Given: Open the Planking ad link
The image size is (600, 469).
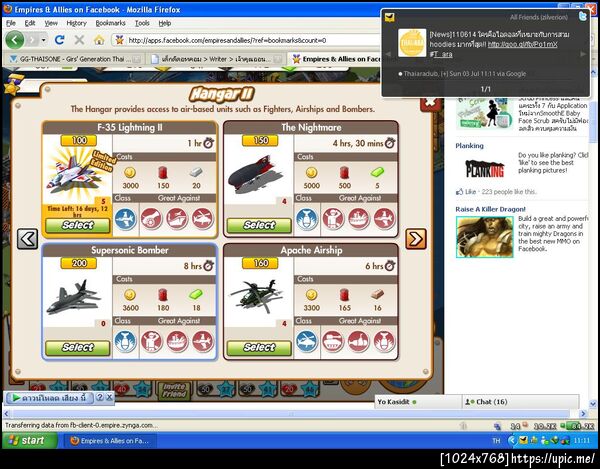Looking at the screenshot, I should click(x=470, y=146).
